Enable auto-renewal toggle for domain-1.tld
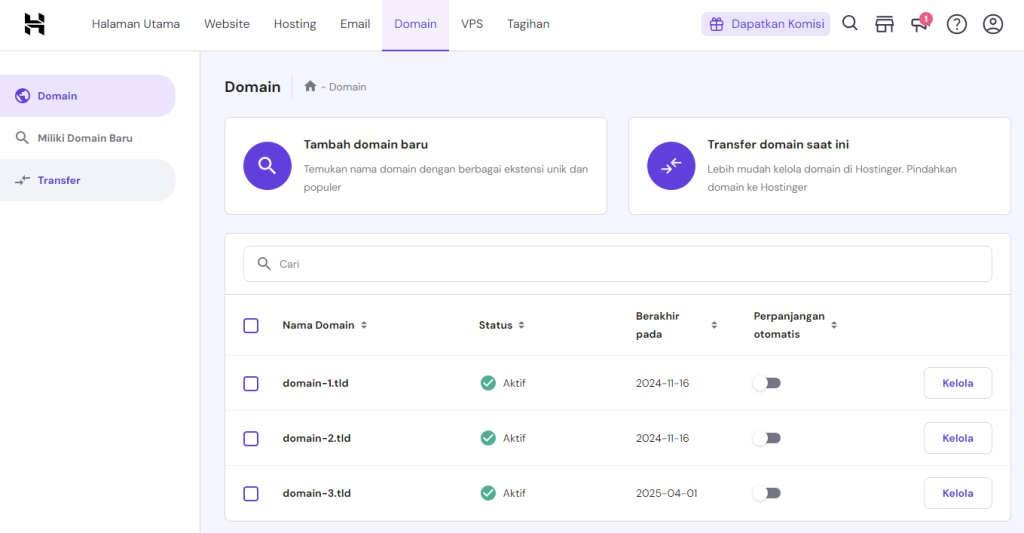The image size is (1024, 533). coord(767,383)
